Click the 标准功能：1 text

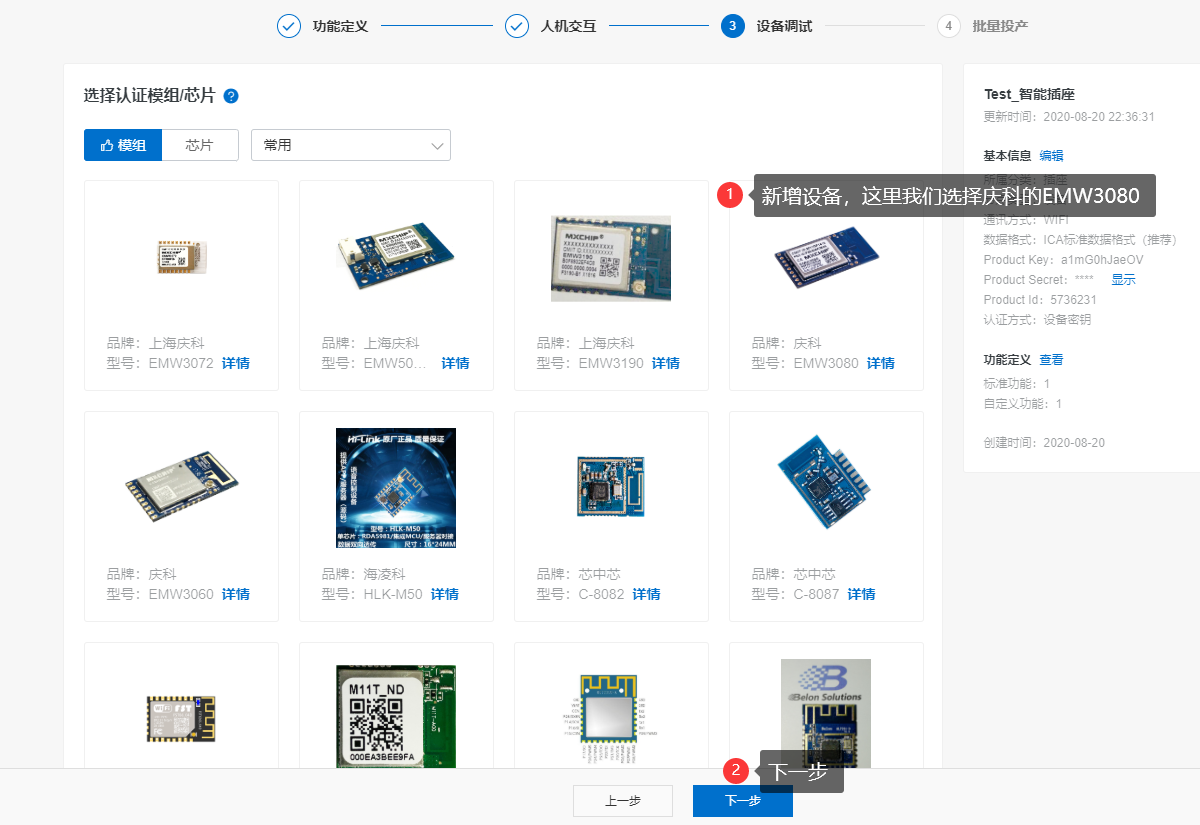tap(1017, 384)
